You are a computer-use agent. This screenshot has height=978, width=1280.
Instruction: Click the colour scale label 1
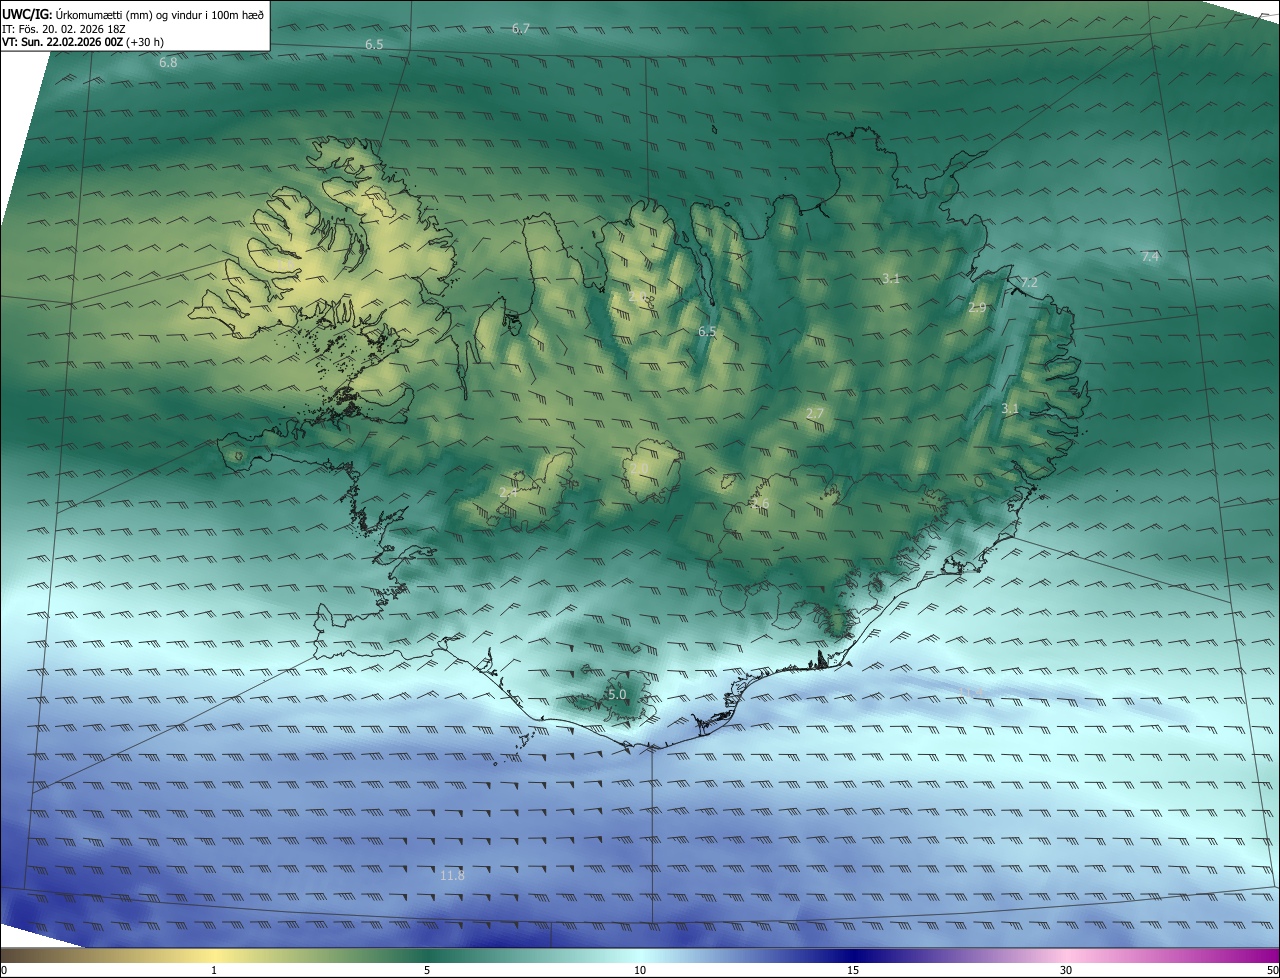click(214, 970)
